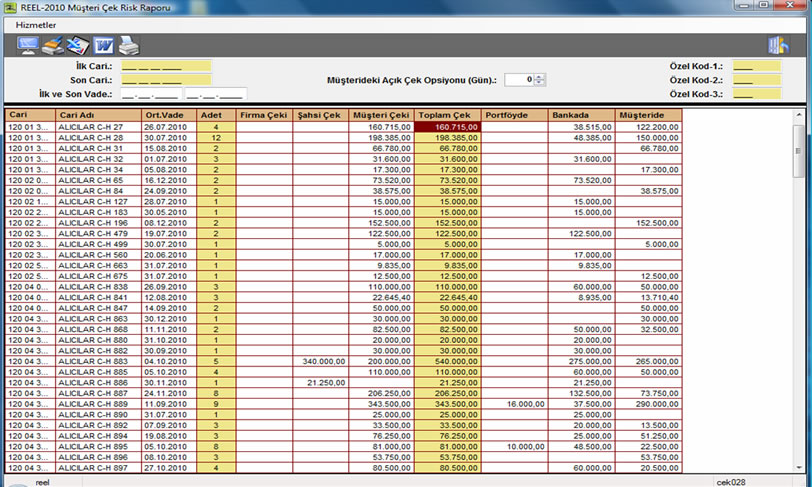Click the first Vade date field
812x487 pixels.
tap(151, 94)
